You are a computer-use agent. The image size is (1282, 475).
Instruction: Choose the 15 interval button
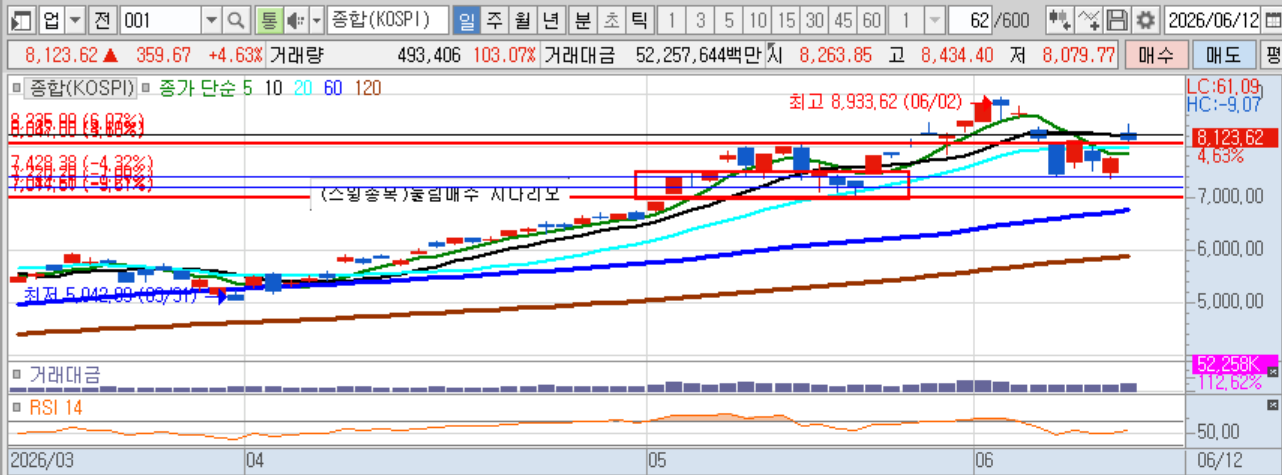[787, 20]
